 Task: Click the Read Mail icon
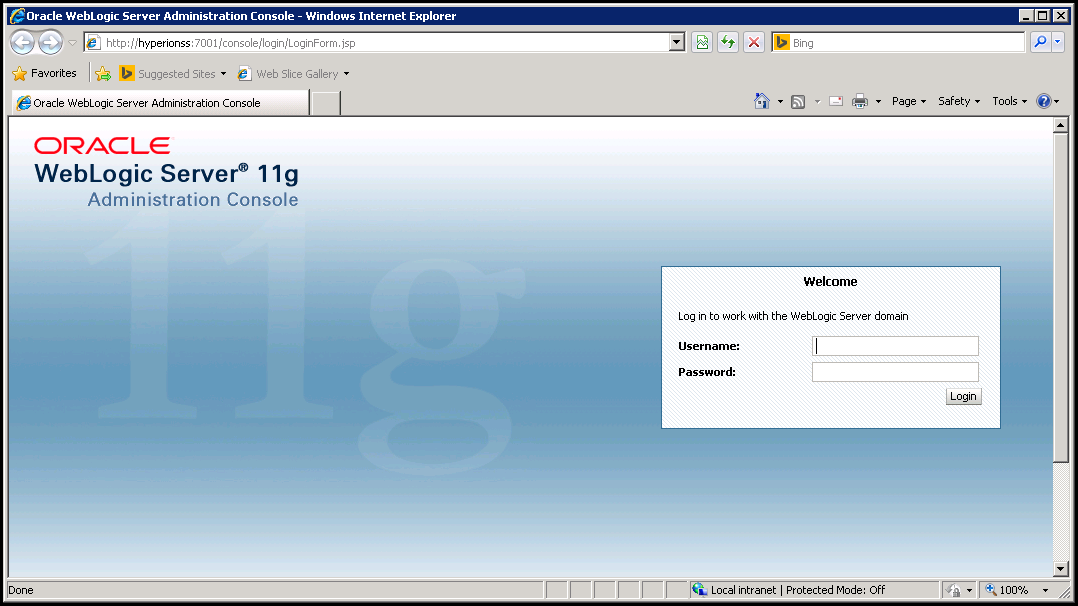click(836, 102)
